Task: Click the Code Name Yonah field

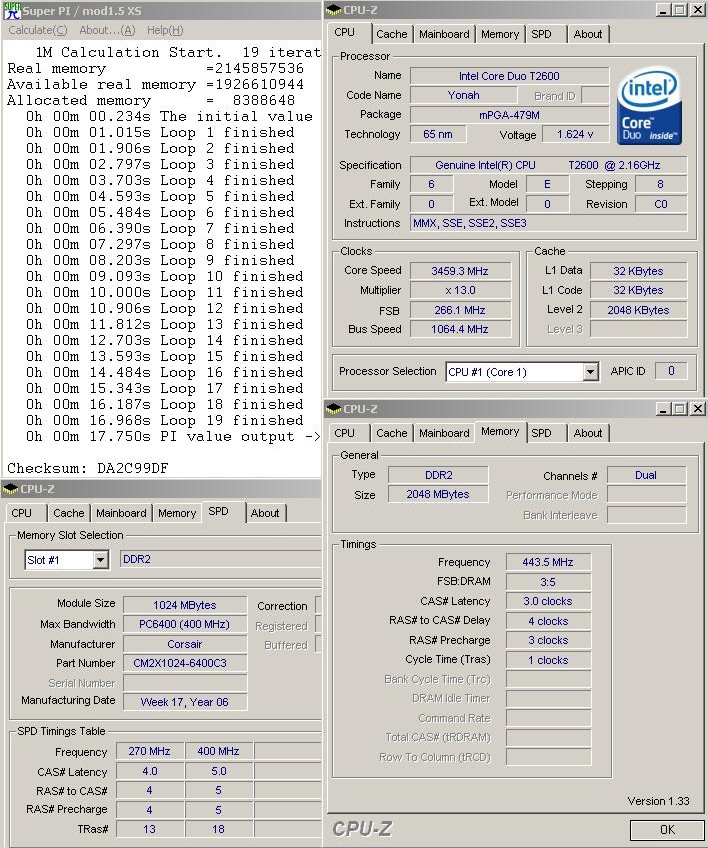Action: (464, 96)
